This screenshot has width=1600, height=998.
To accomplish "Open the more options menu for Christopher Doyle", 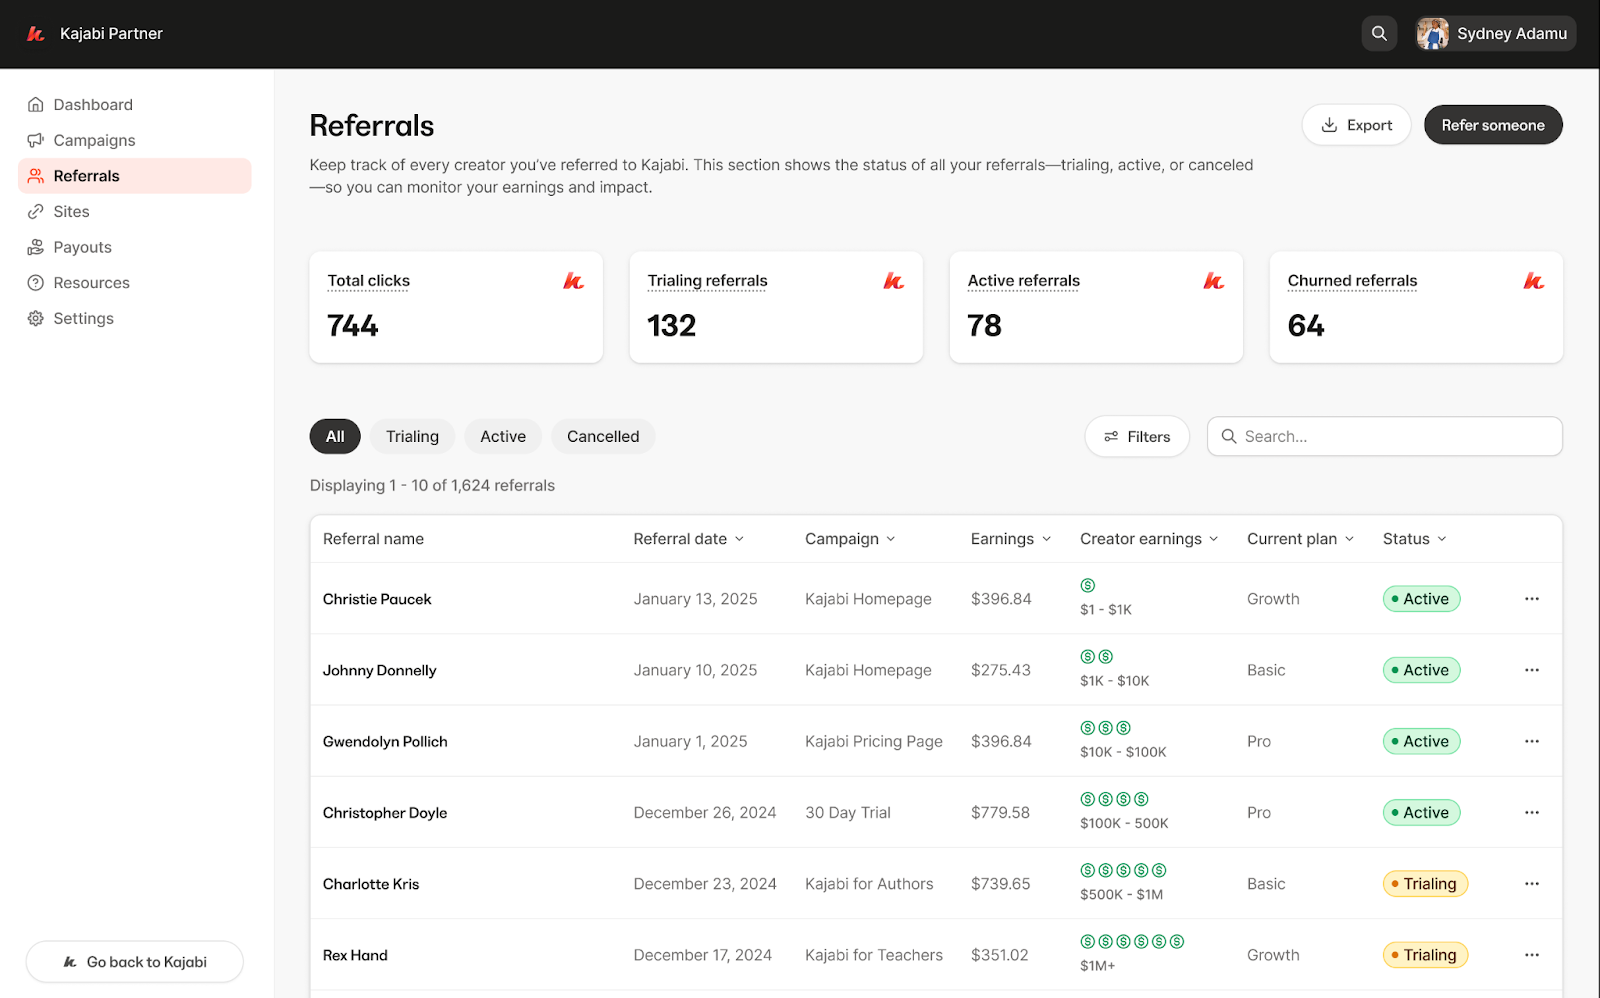I will pyautogui.click(x=1532, y=813).
